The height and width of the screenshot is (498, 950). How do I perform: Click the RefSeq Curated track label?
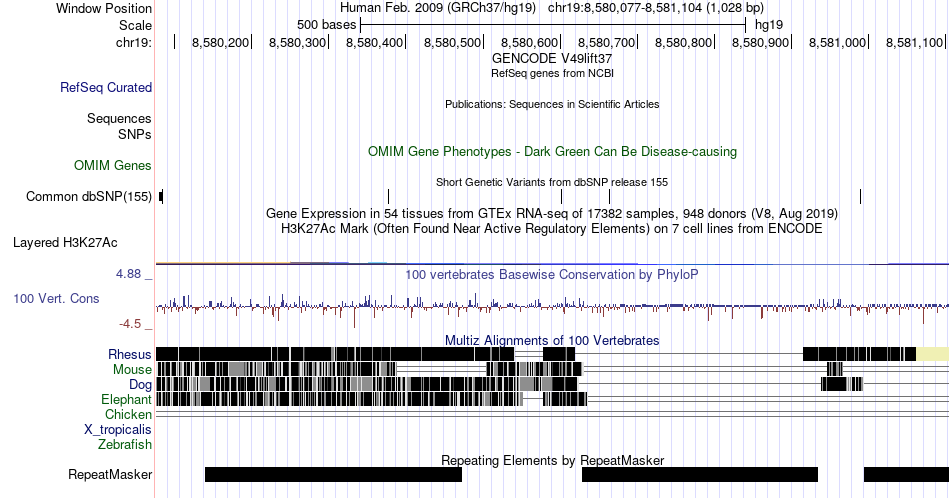click(x=105, y=87)
